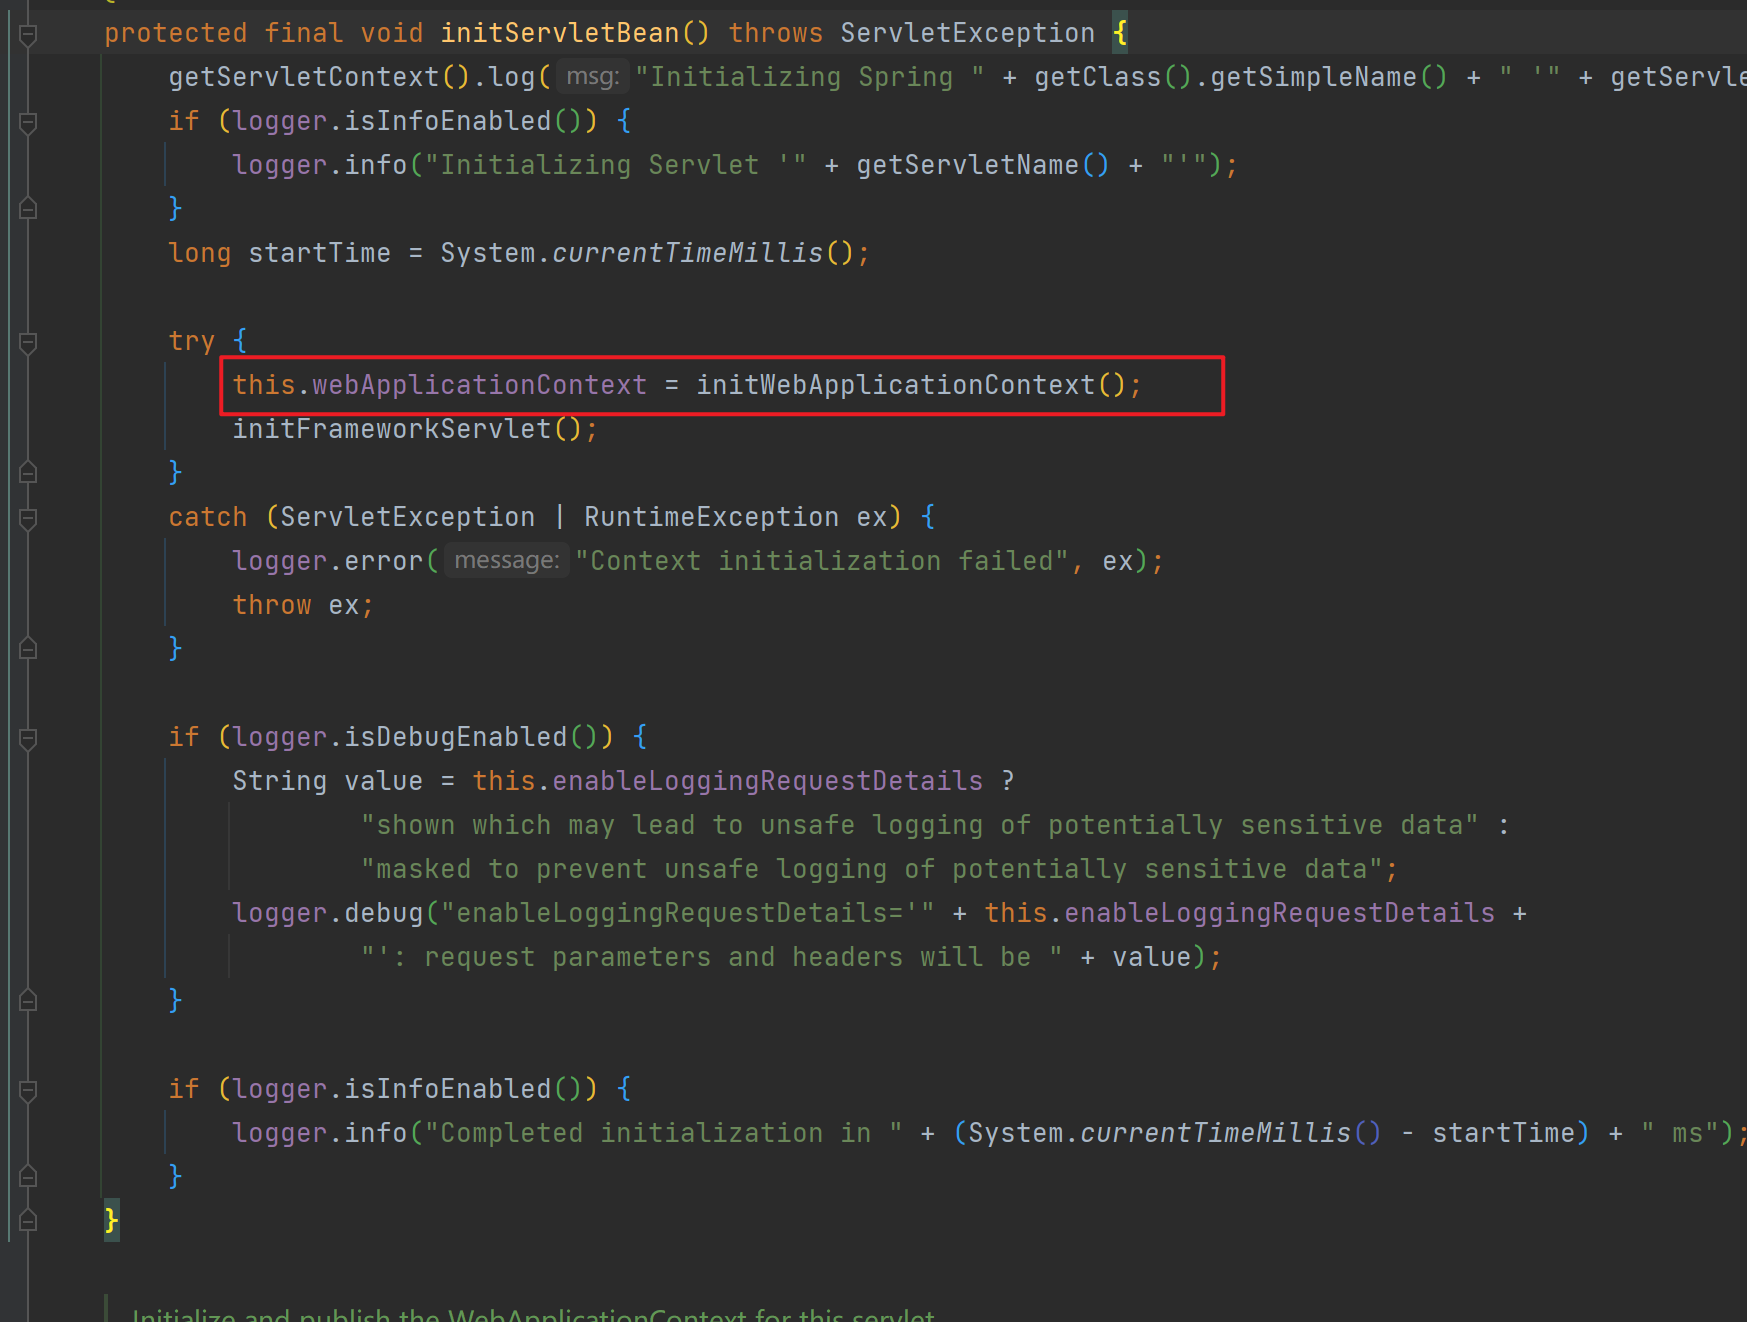The width and height of the screenshot is (1747, 1322).
Task: Click fold-end marker closing the isDebugEnabled block
Action: 28,1000
